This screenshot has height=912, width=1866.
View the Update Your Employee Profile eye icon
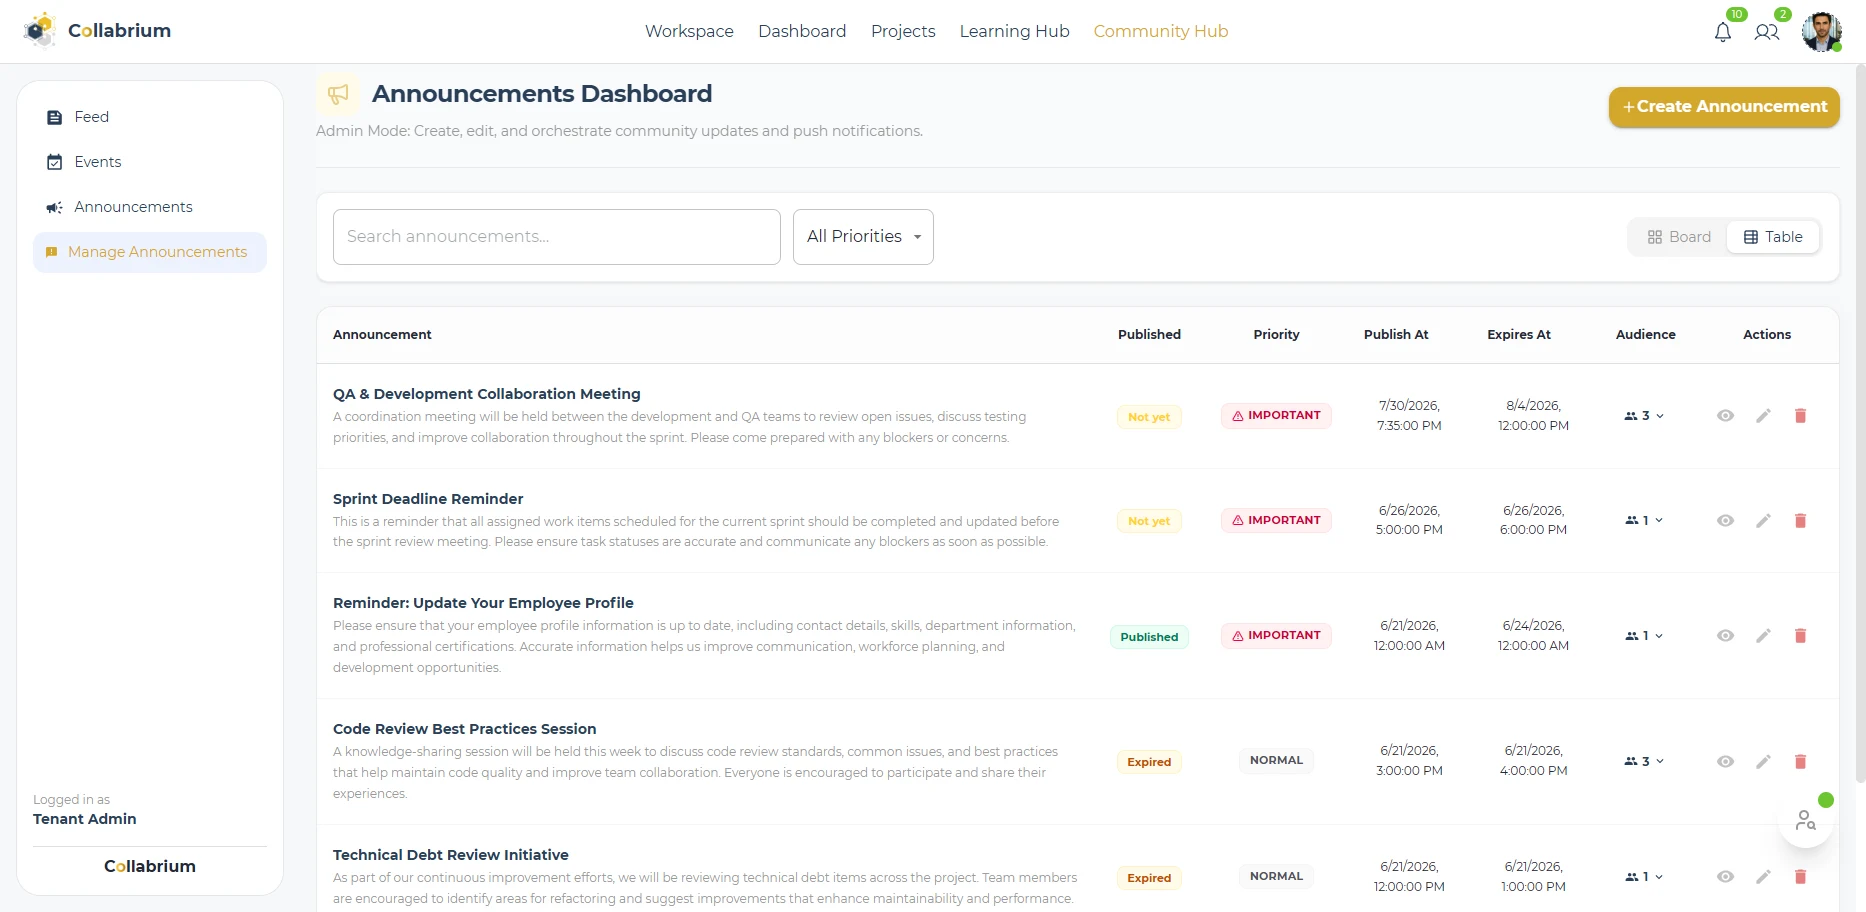1725,636
